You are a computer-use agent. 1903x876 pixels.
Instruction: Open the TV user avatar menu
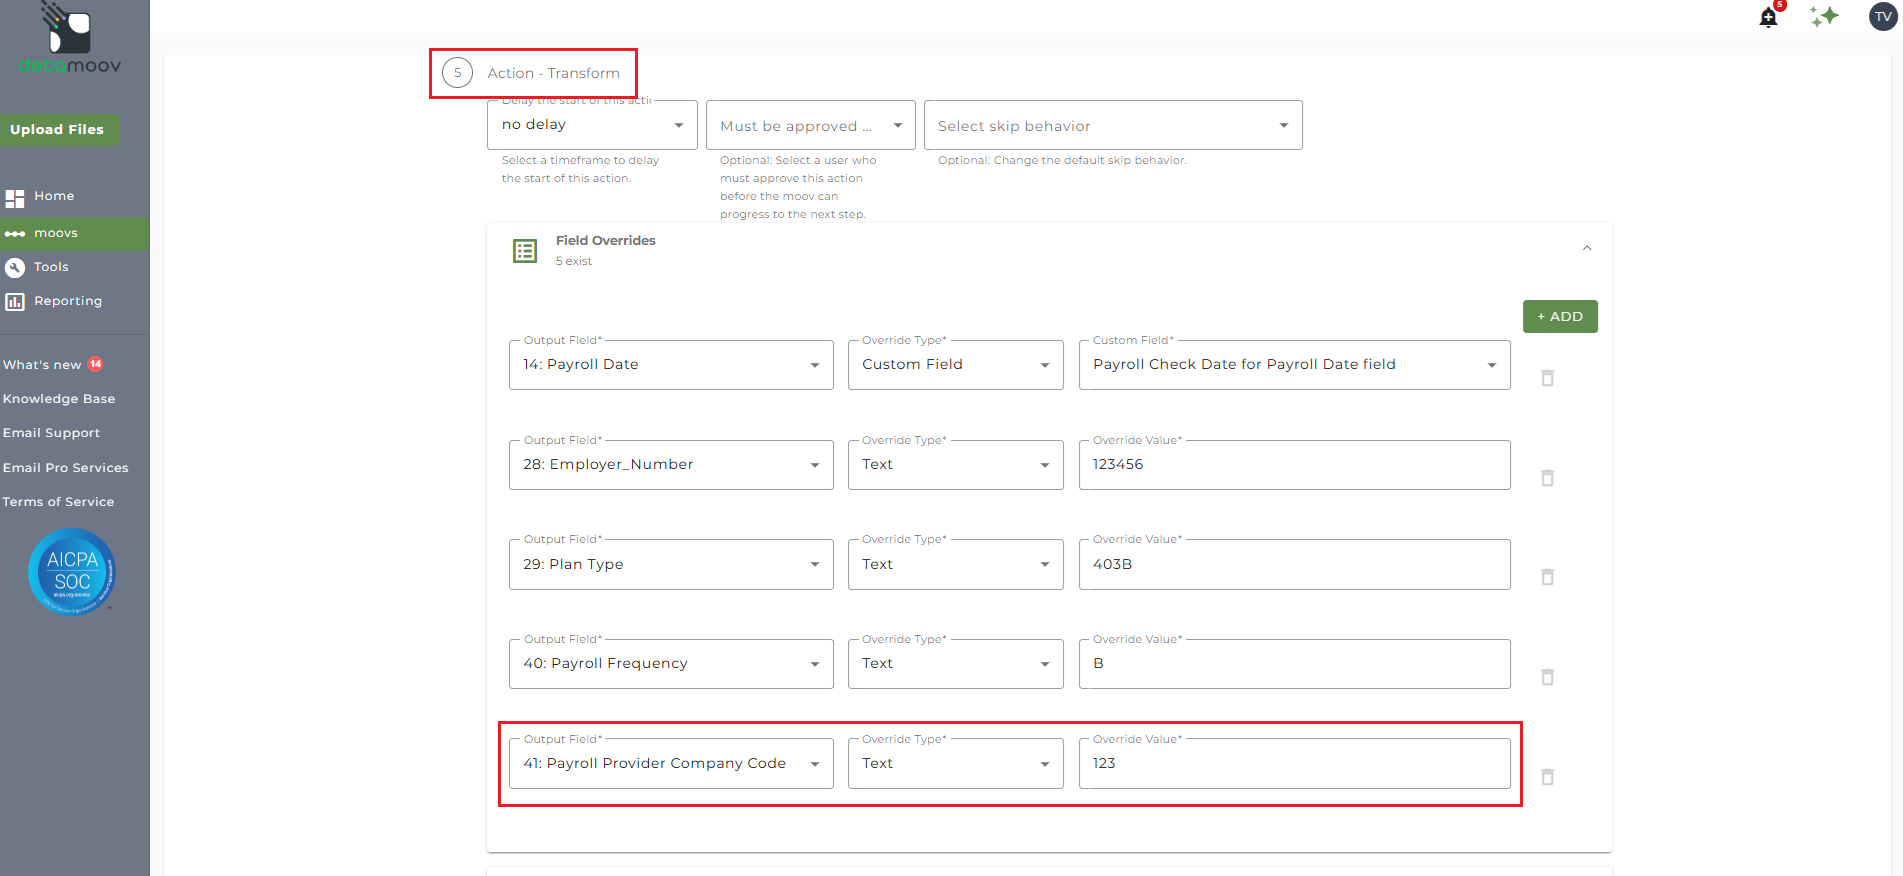[1883, 16]
